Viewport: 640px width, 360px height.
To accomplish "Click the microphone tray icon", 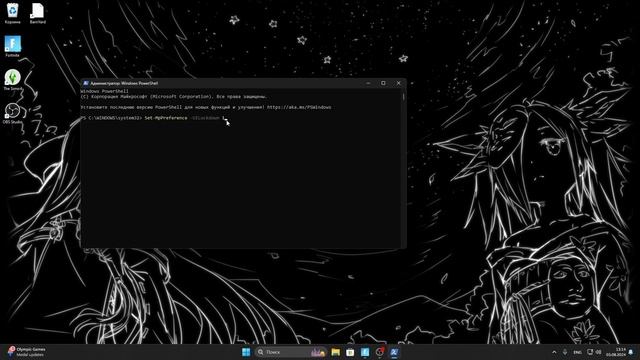I will (565, 352).
